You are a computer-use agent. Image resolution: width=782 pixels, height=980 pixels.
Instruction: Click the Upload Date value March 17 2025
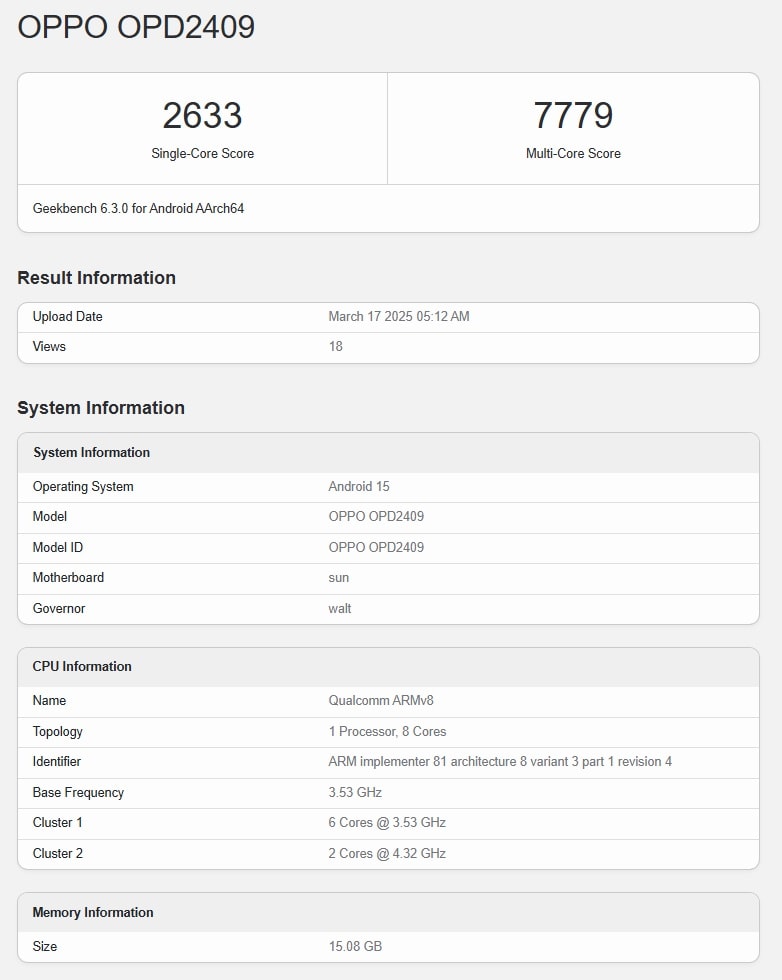pos(398,317)
